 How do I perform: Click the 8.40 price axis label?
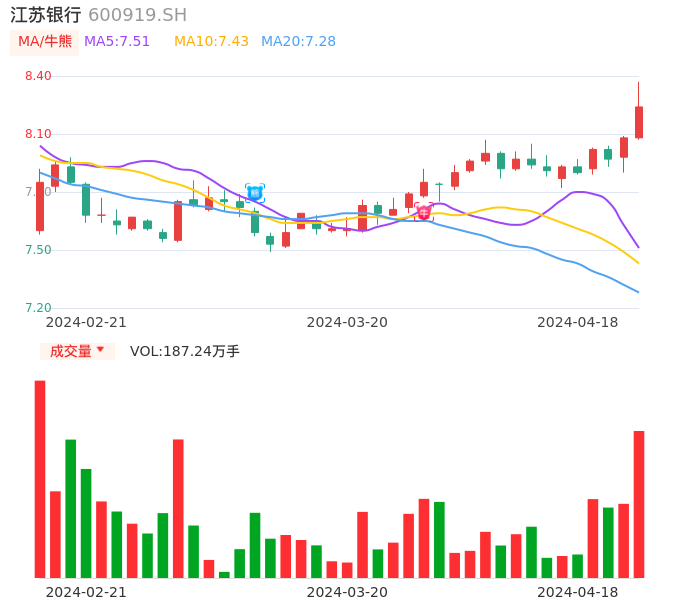point(37,76)
